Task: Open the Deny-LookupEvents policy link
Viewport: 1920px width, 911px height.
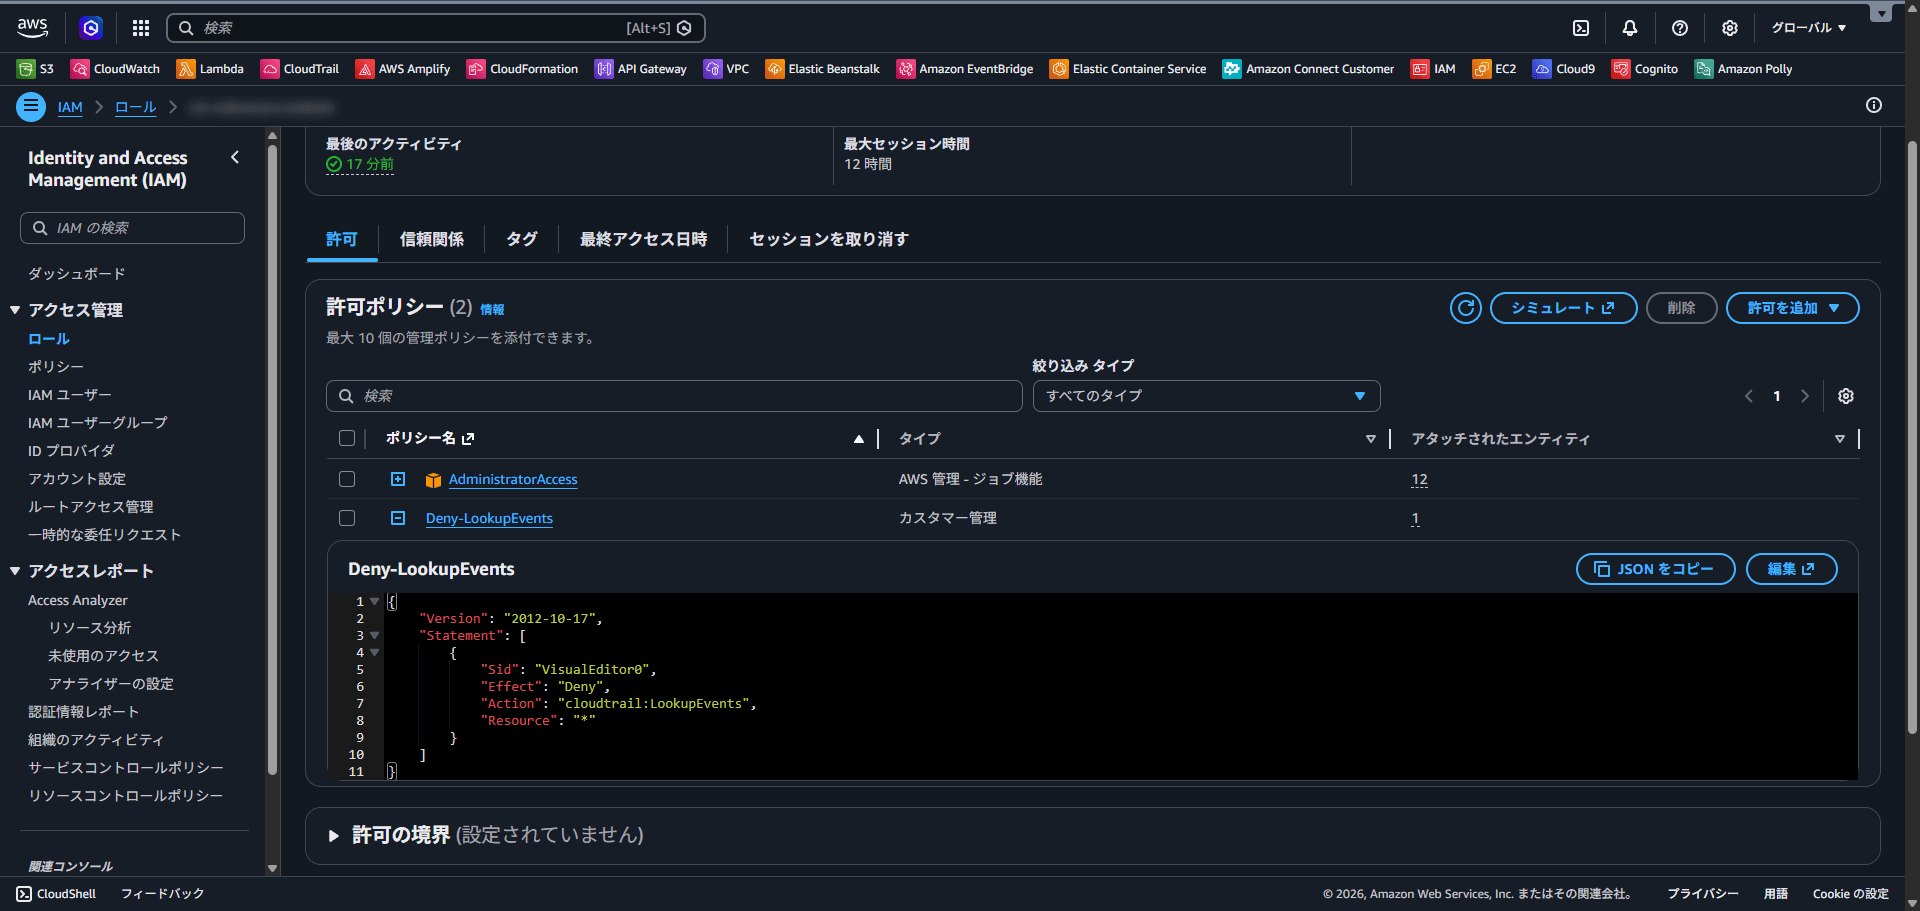Action: (489, 518)
